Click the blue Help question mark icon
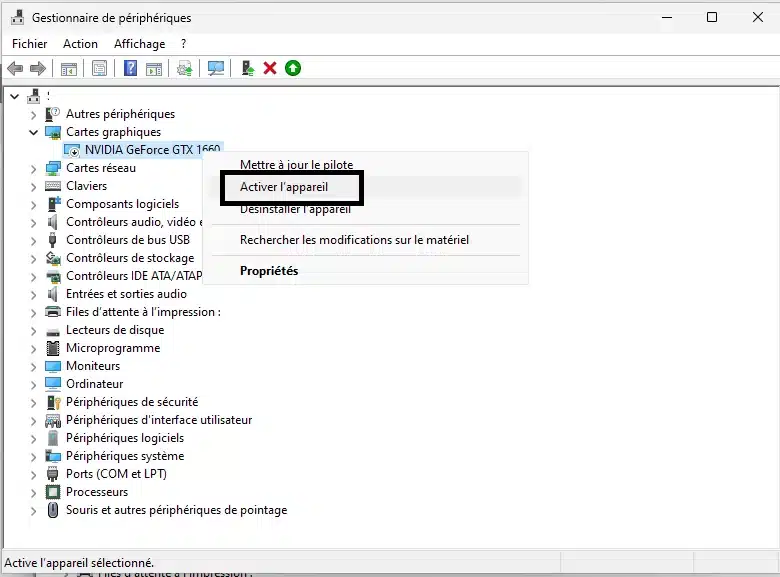The width and height of the screenshot is (780, 577). coord(130,68)
